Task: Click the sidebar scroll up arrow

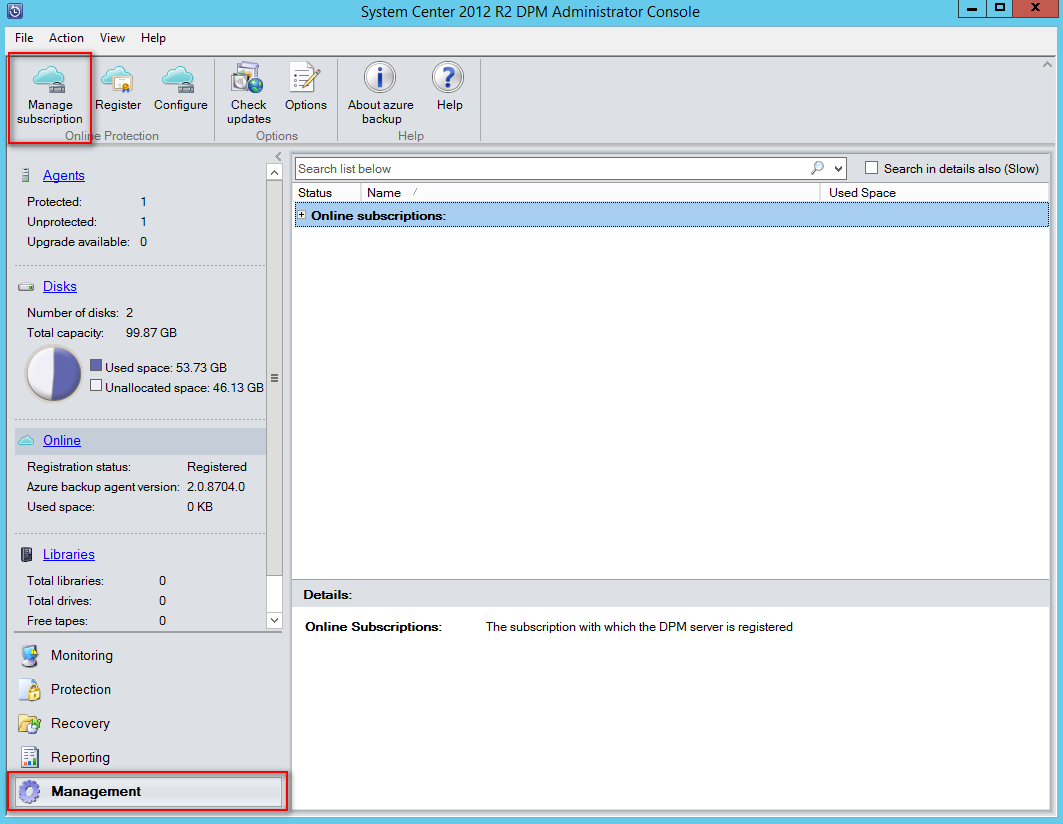Action: tap(275, 172)
